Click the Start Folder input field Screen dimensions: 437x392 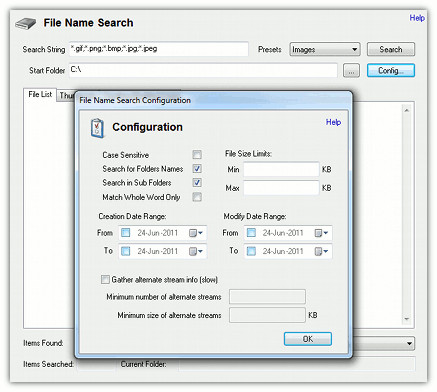coord(203,70)
